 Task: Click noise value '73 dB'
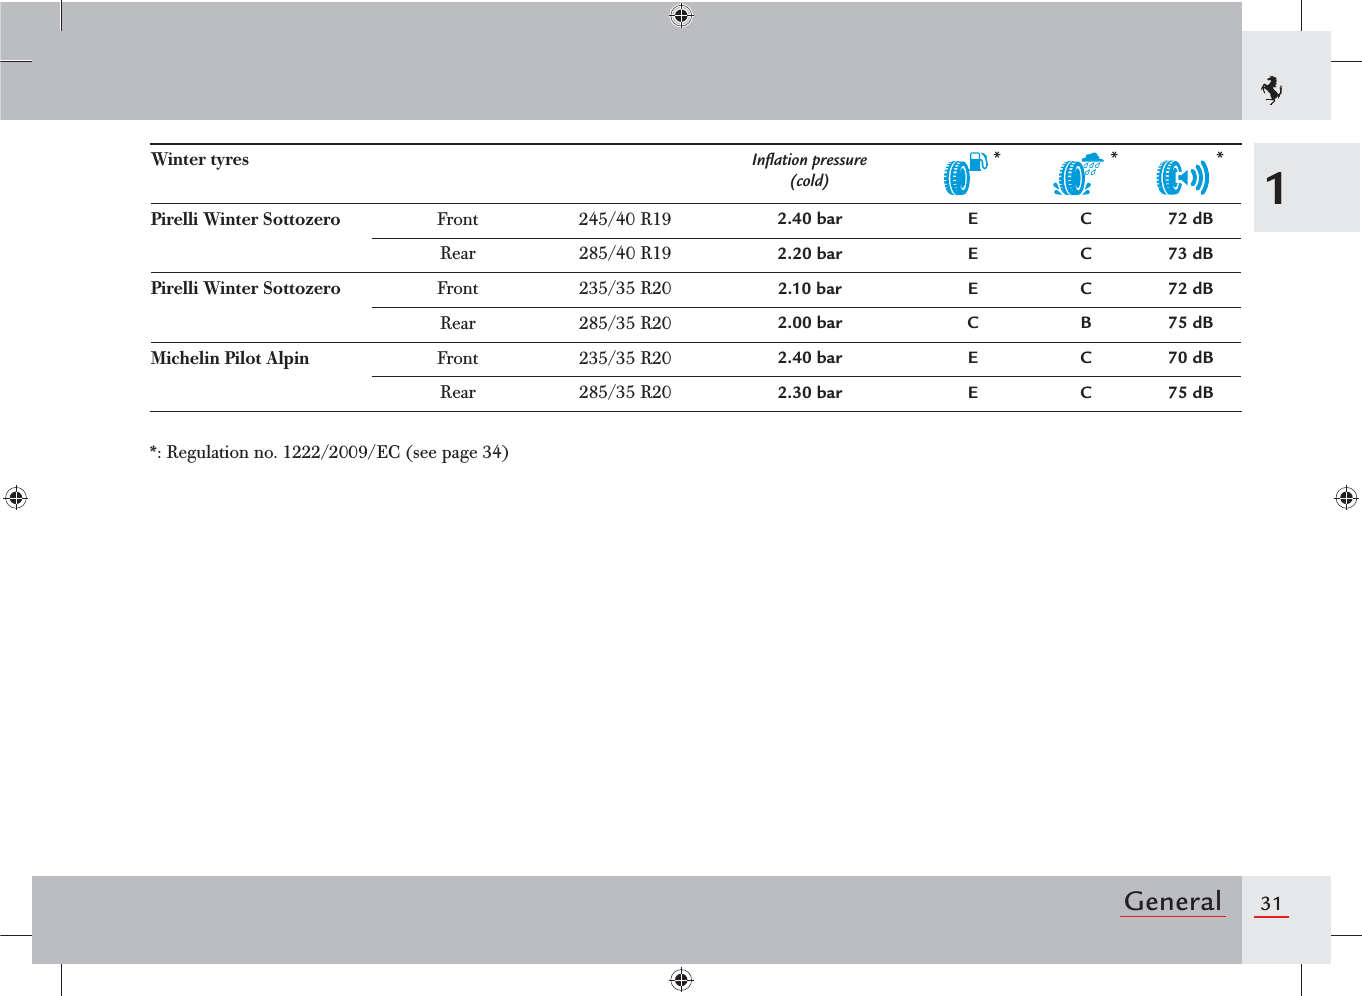tap(1190, 254)
